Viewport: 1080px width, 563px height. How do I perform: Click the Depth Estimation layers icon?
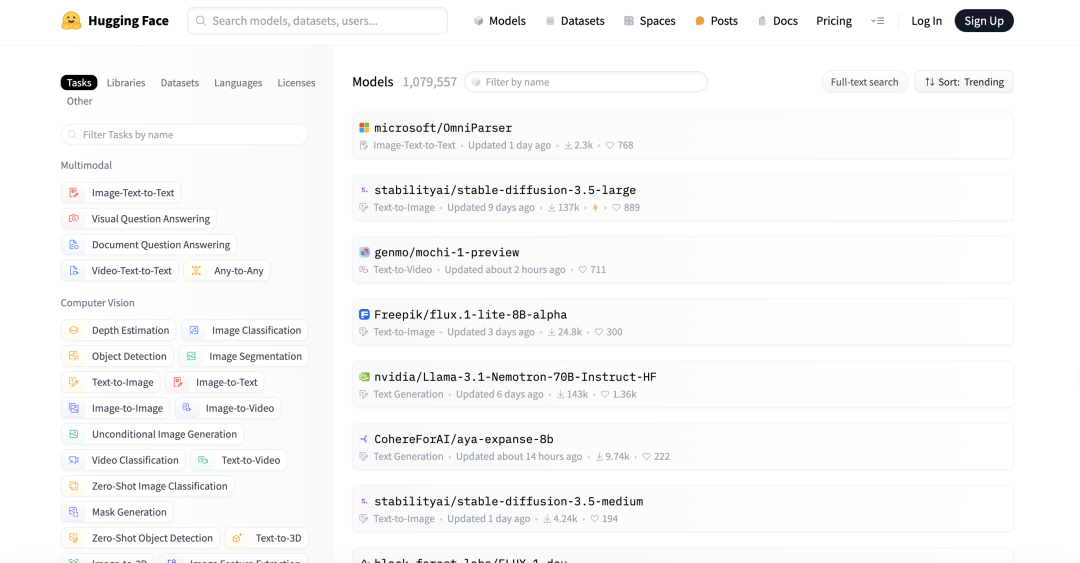[x=74, y=330]
